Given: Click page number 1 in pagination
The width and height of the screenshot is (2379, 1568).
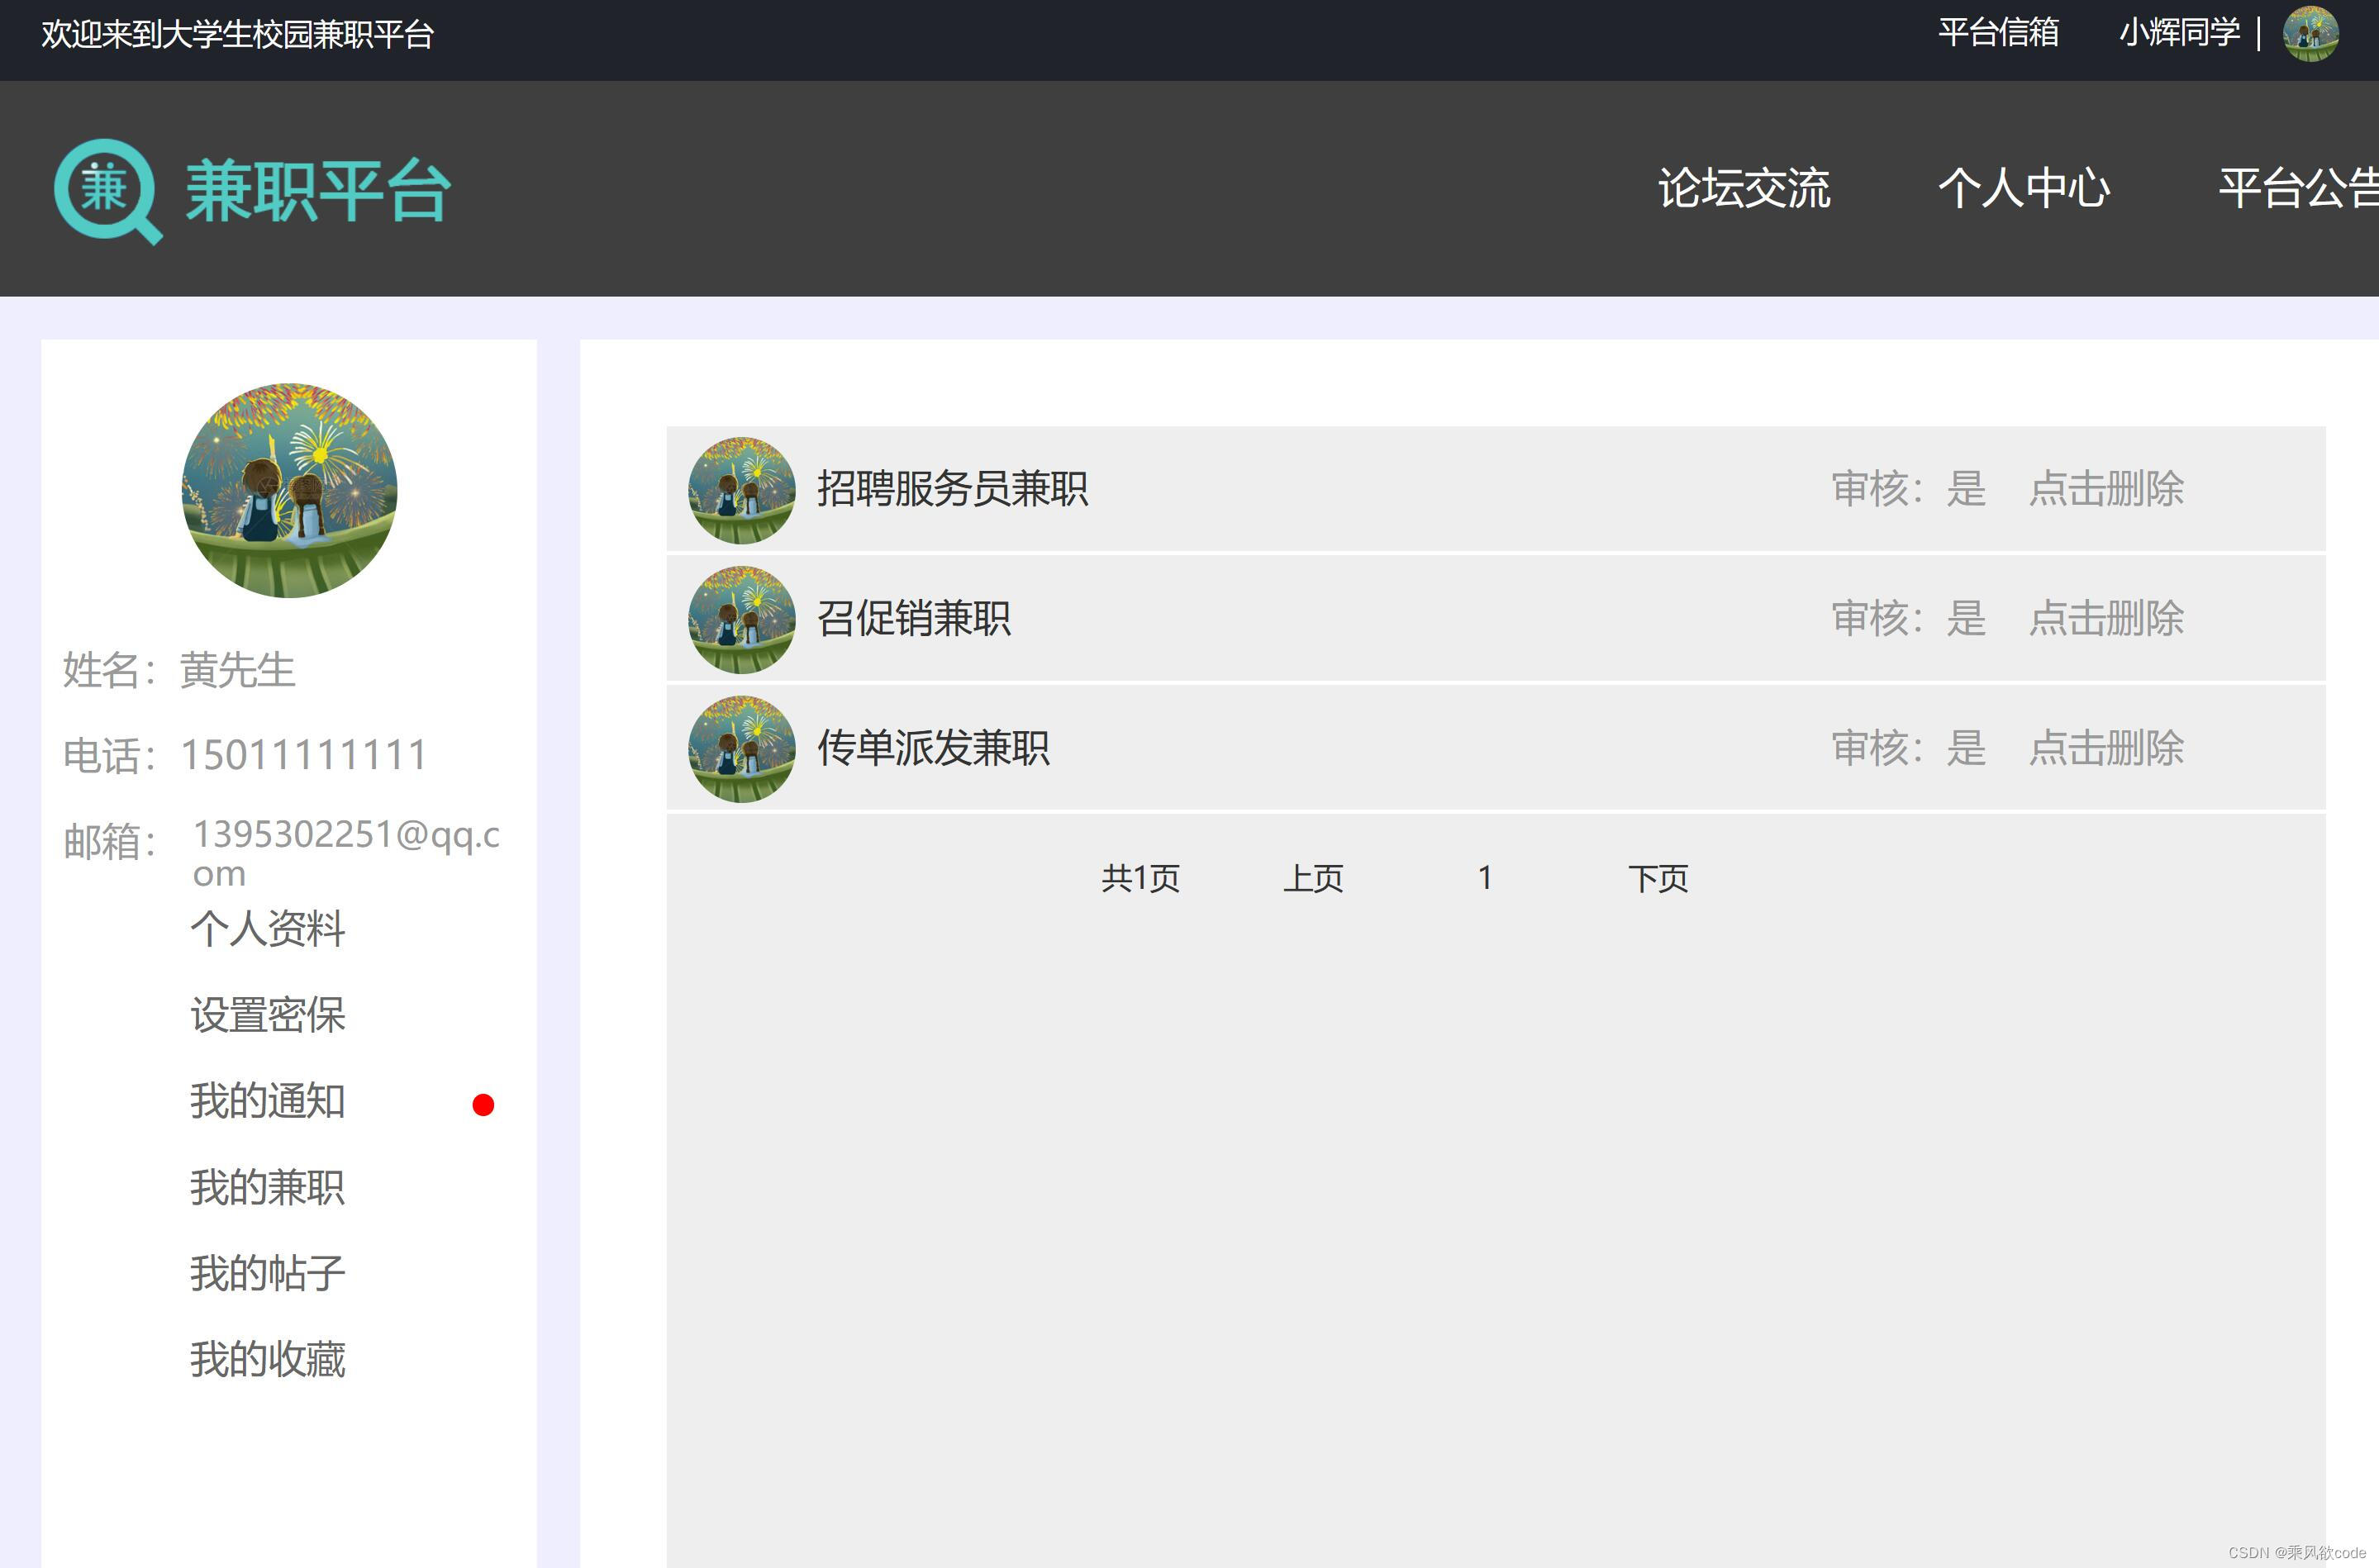Looking at the screenshot, I should click(x=1486, y=878).
